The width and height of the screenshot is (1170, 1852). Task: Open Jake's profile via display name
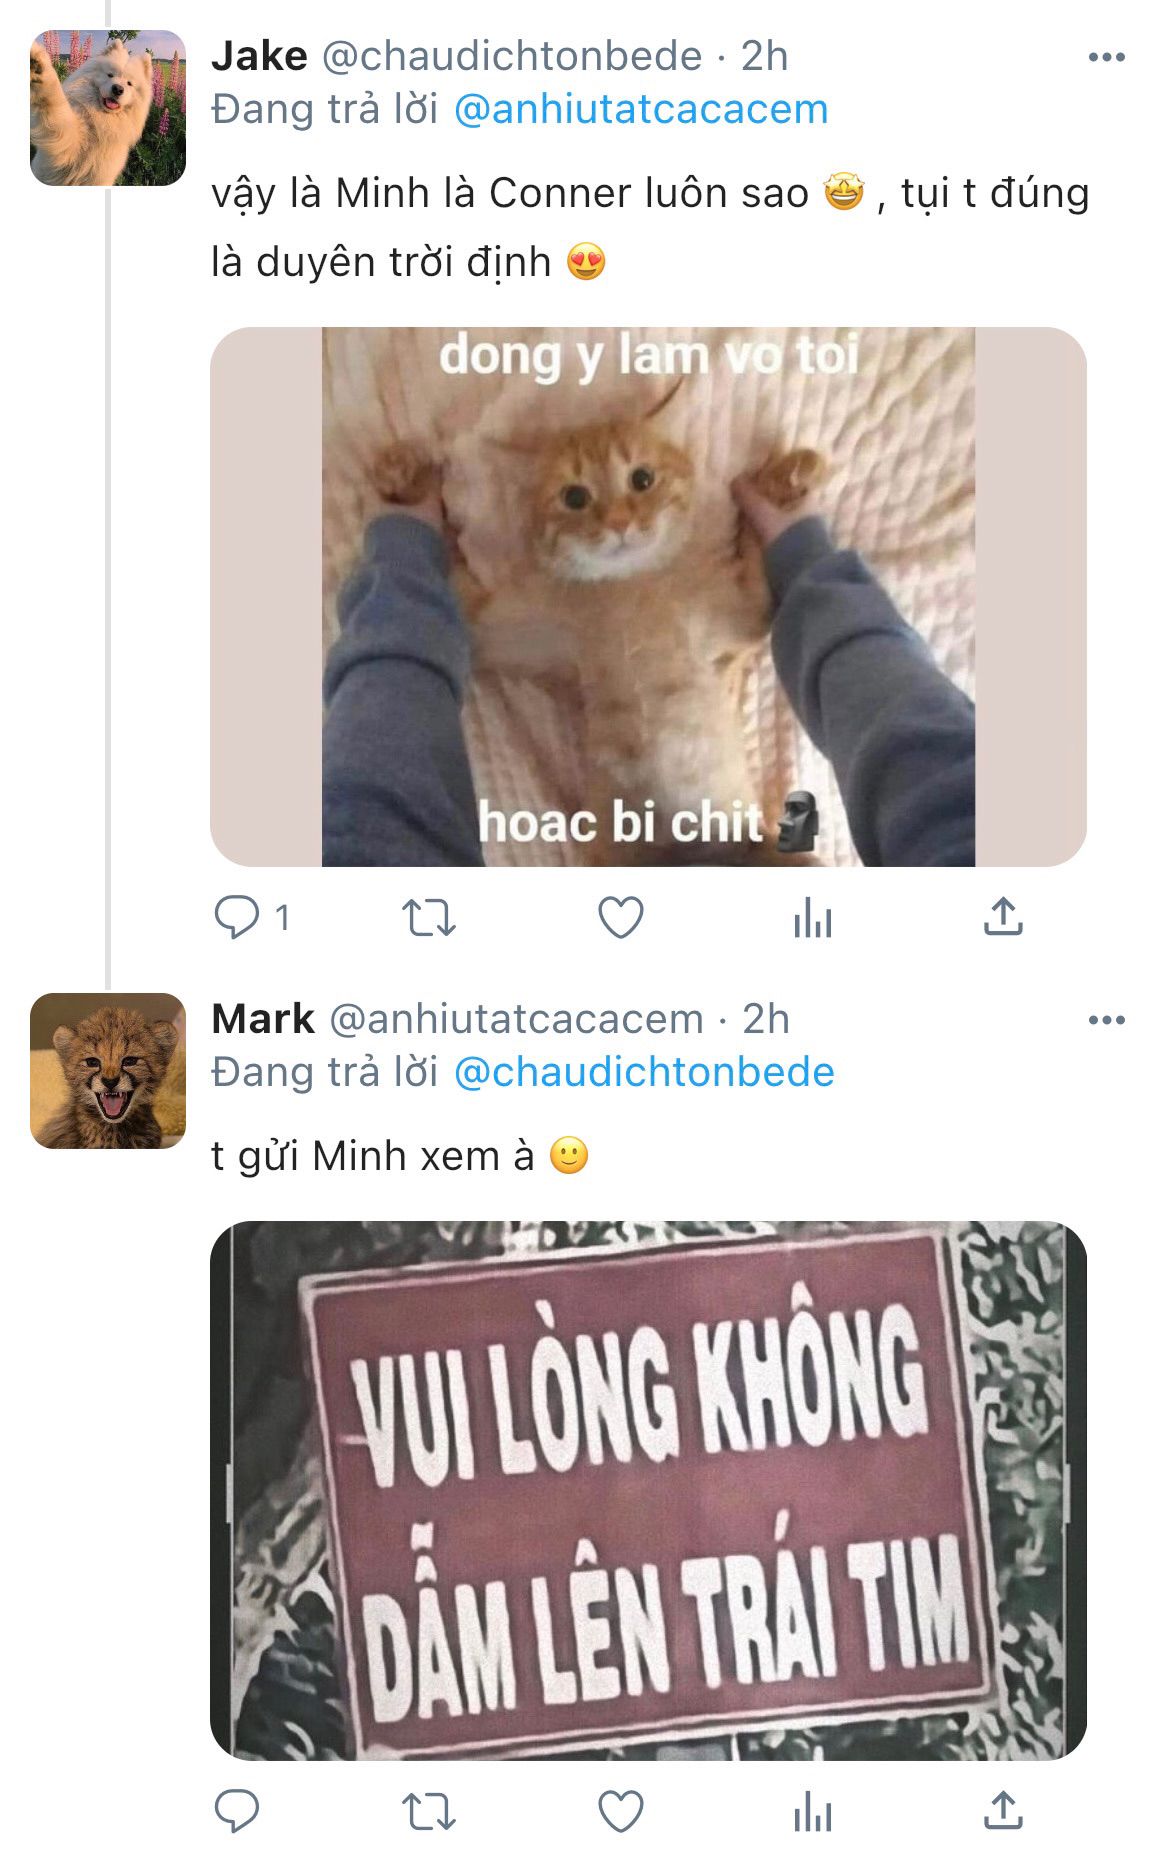[259, 56]
